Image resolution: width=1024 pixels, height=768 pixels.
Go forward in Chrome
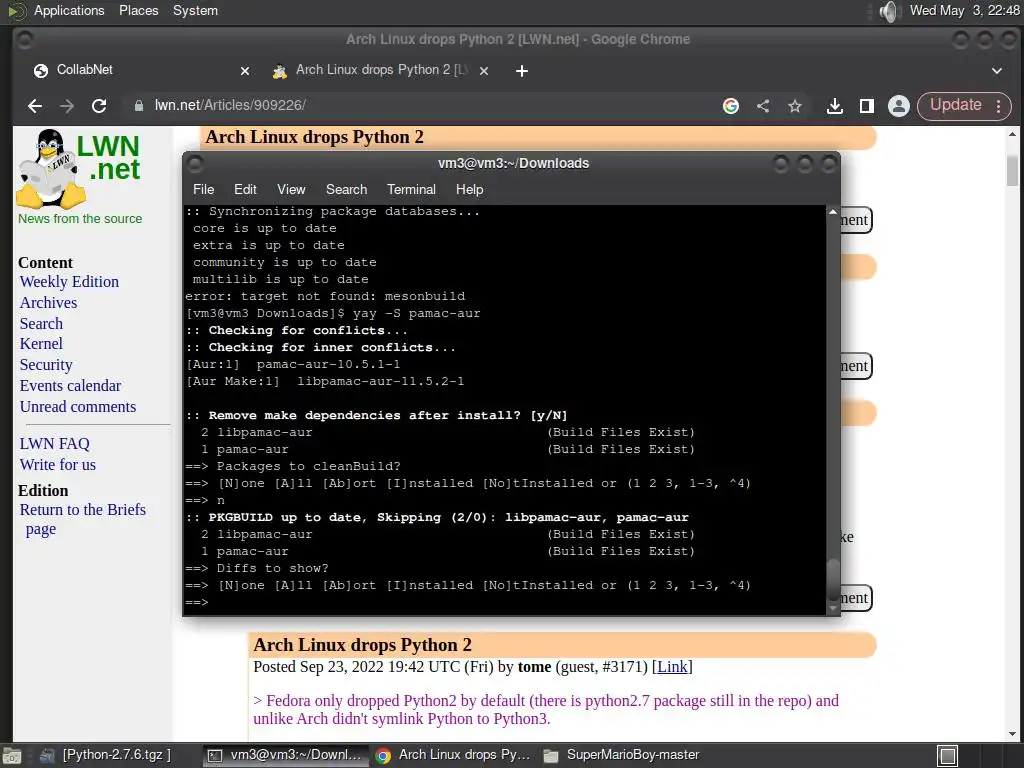pos(67,106)
